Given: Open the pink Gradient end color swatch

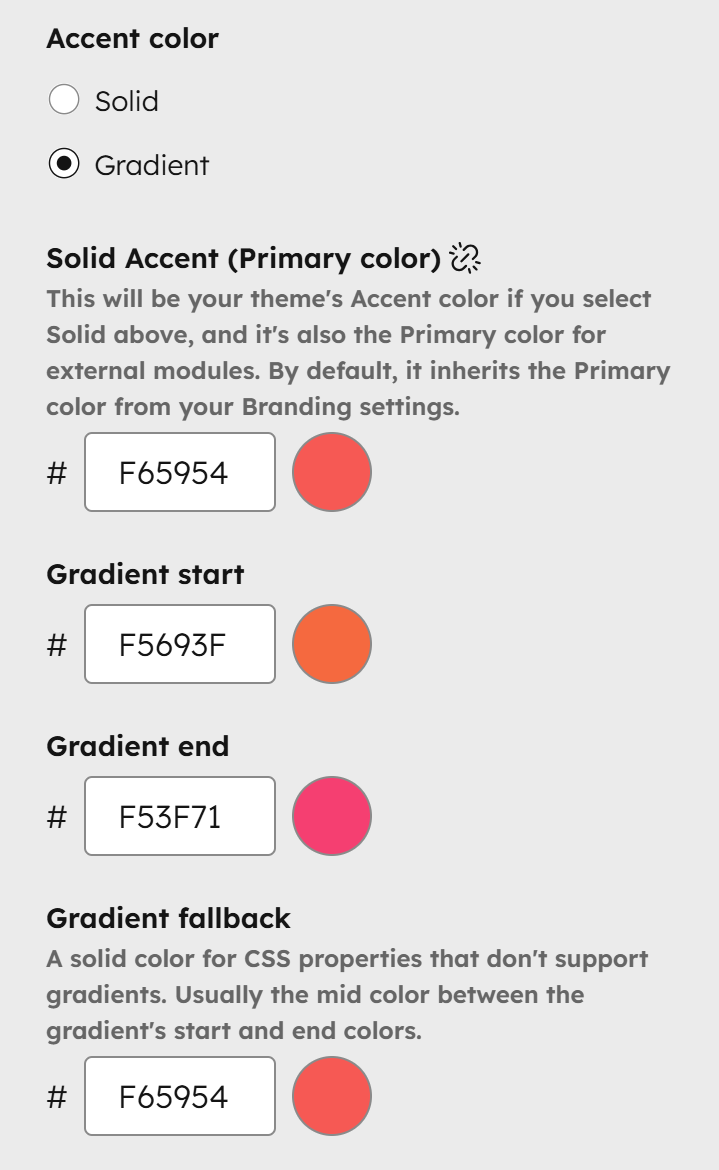Looking at the screenshot, I should click(332, 816).
